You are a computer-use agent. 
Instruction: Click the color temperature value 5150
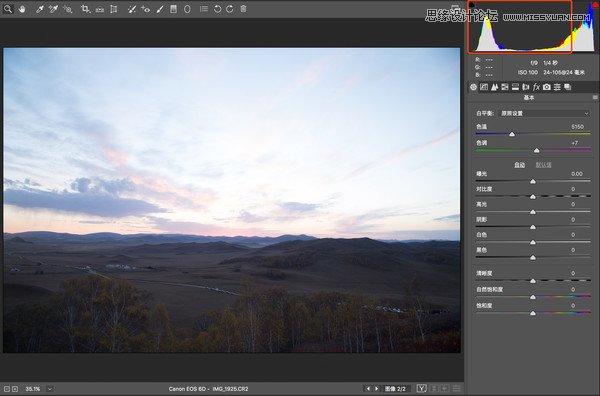click(x=577, y=127)
